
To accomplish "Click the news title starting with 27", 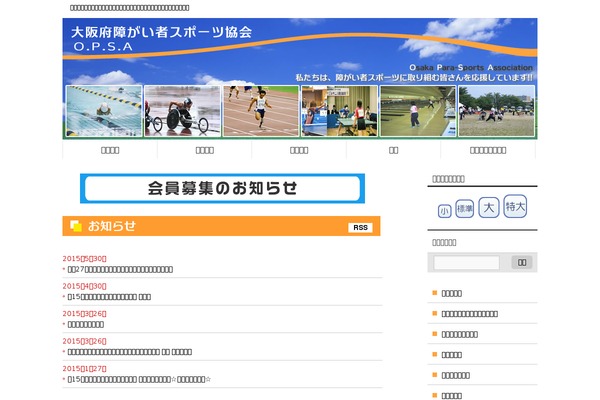I will point(120,269).
